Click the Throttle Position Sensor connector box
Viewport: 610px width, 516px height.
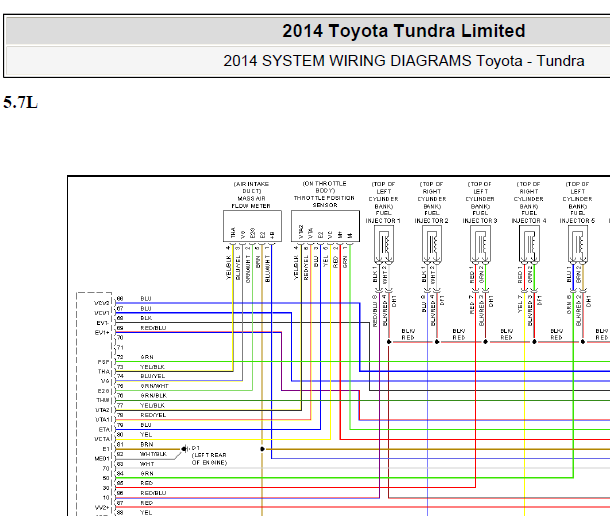point(325,226)
